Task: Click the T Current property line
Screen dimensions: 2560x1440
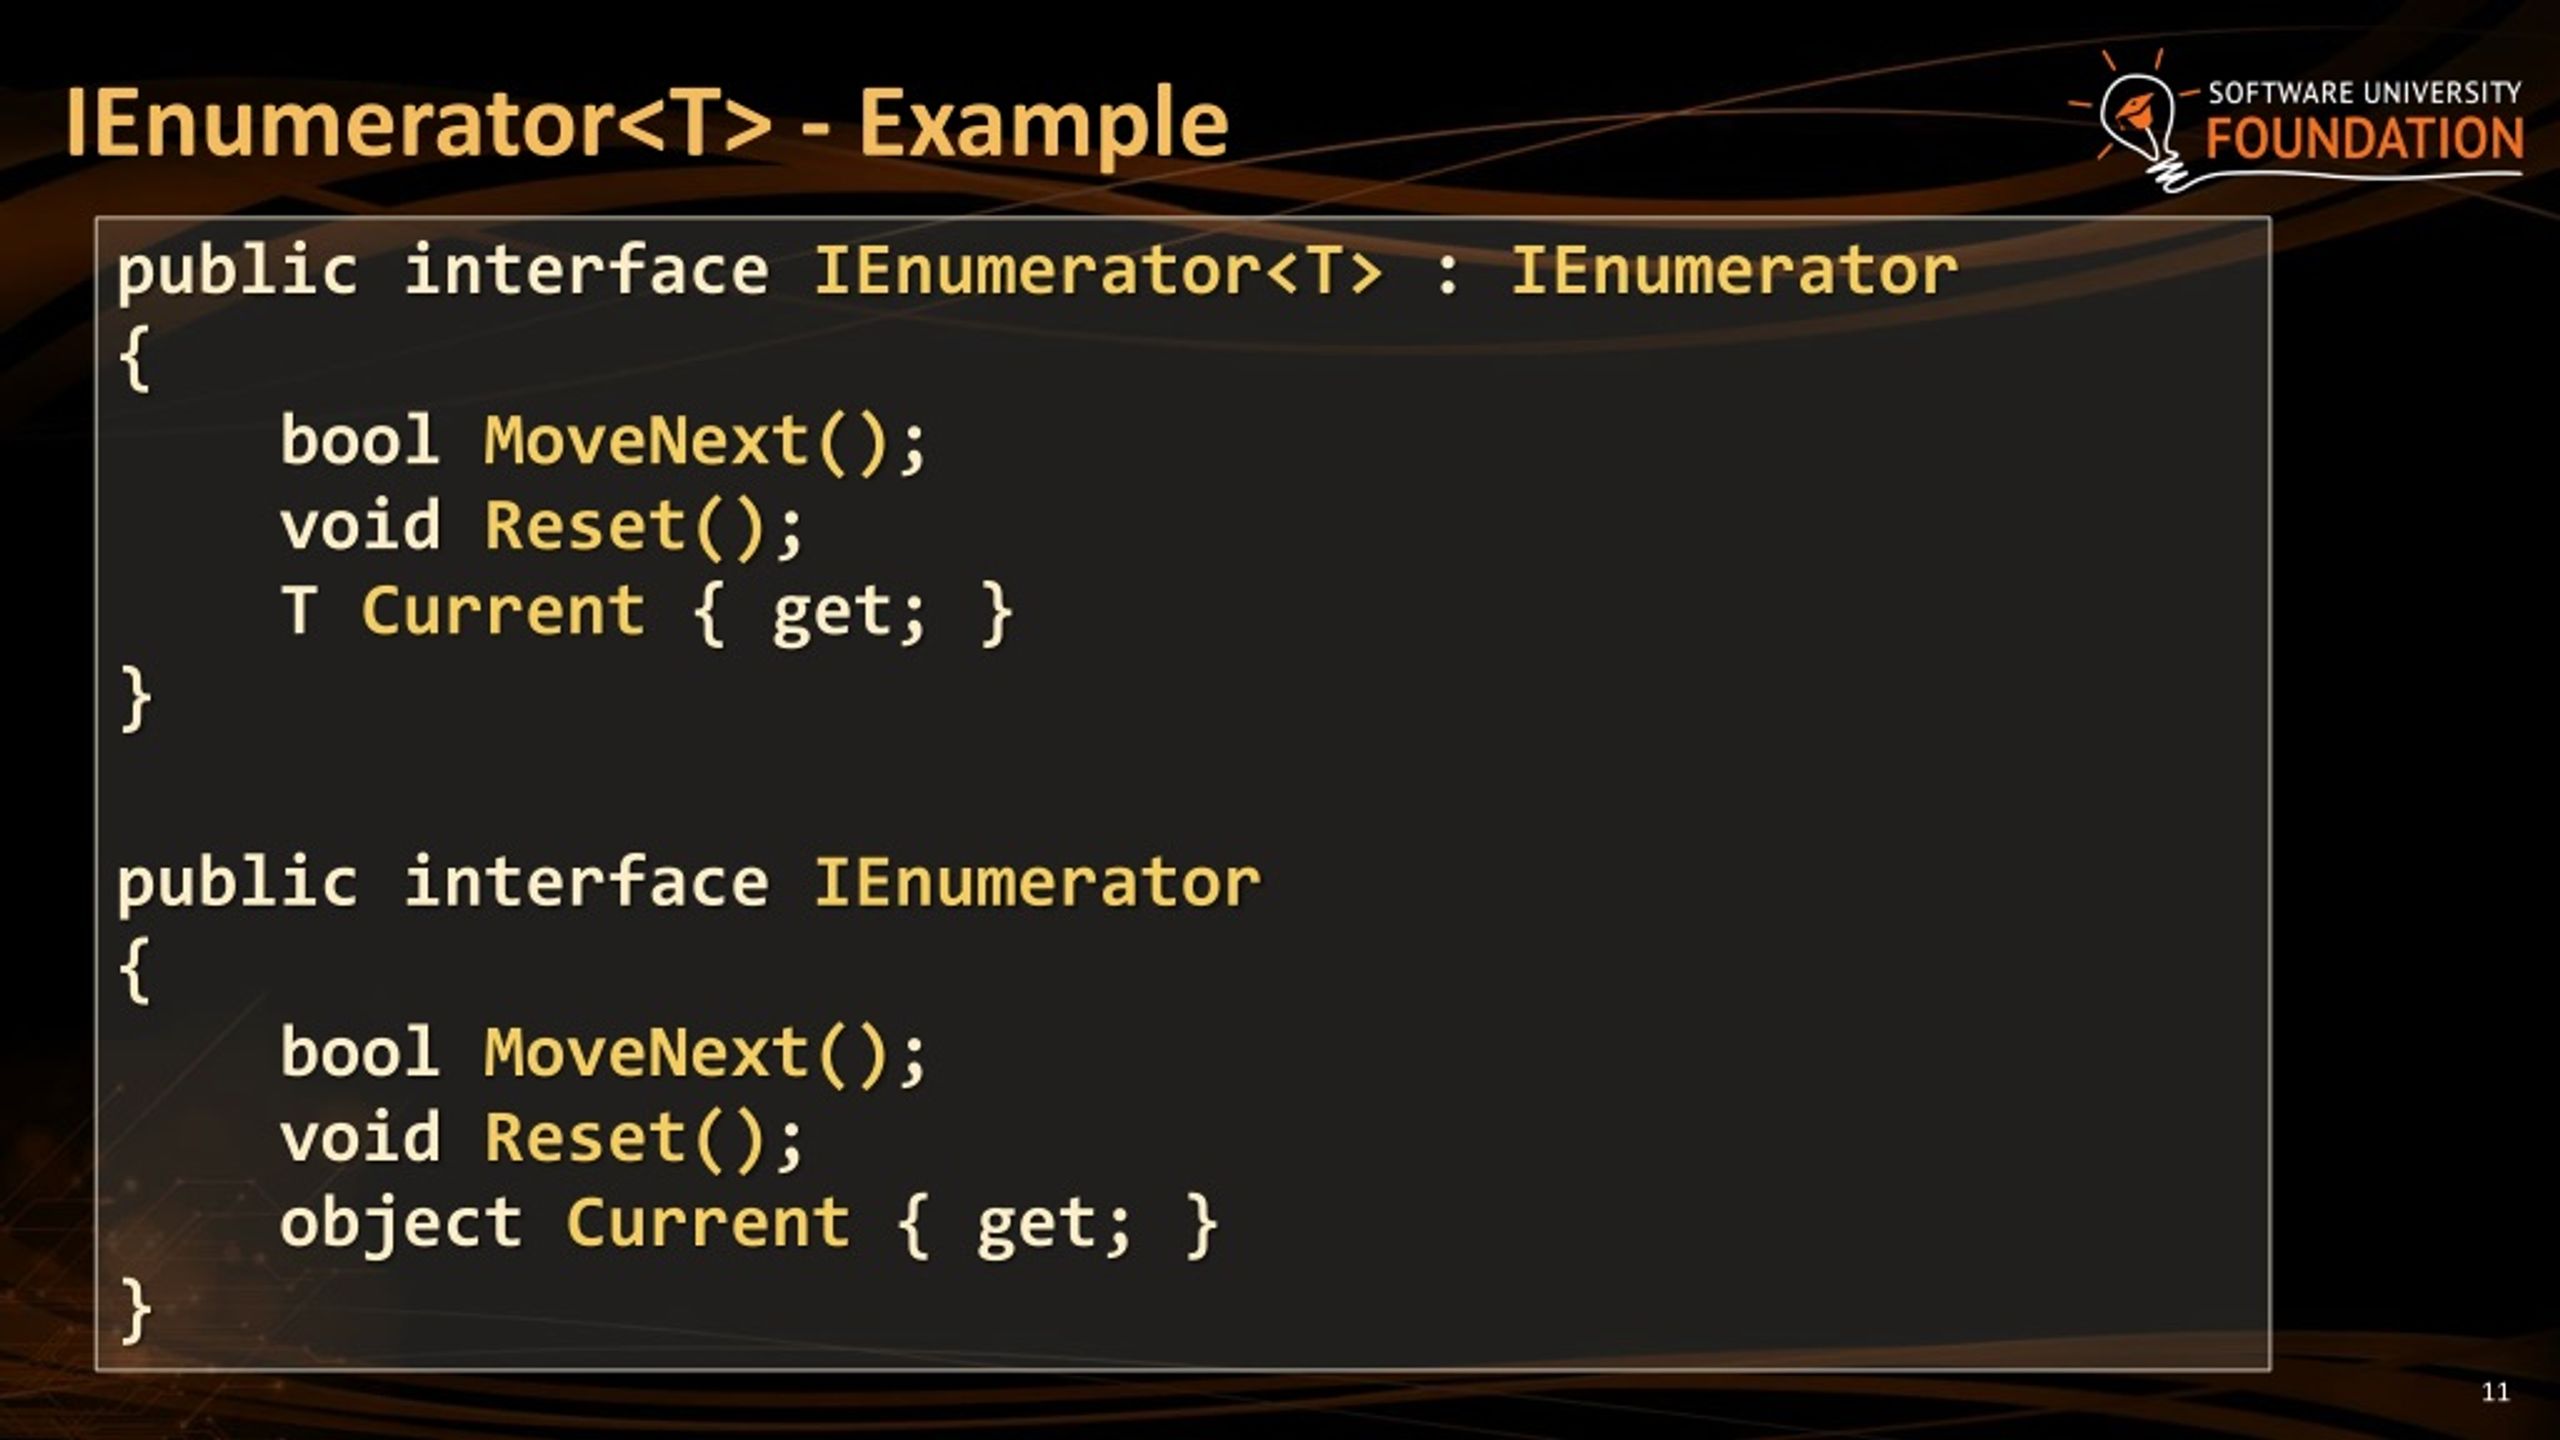Action: pos(646,612)
